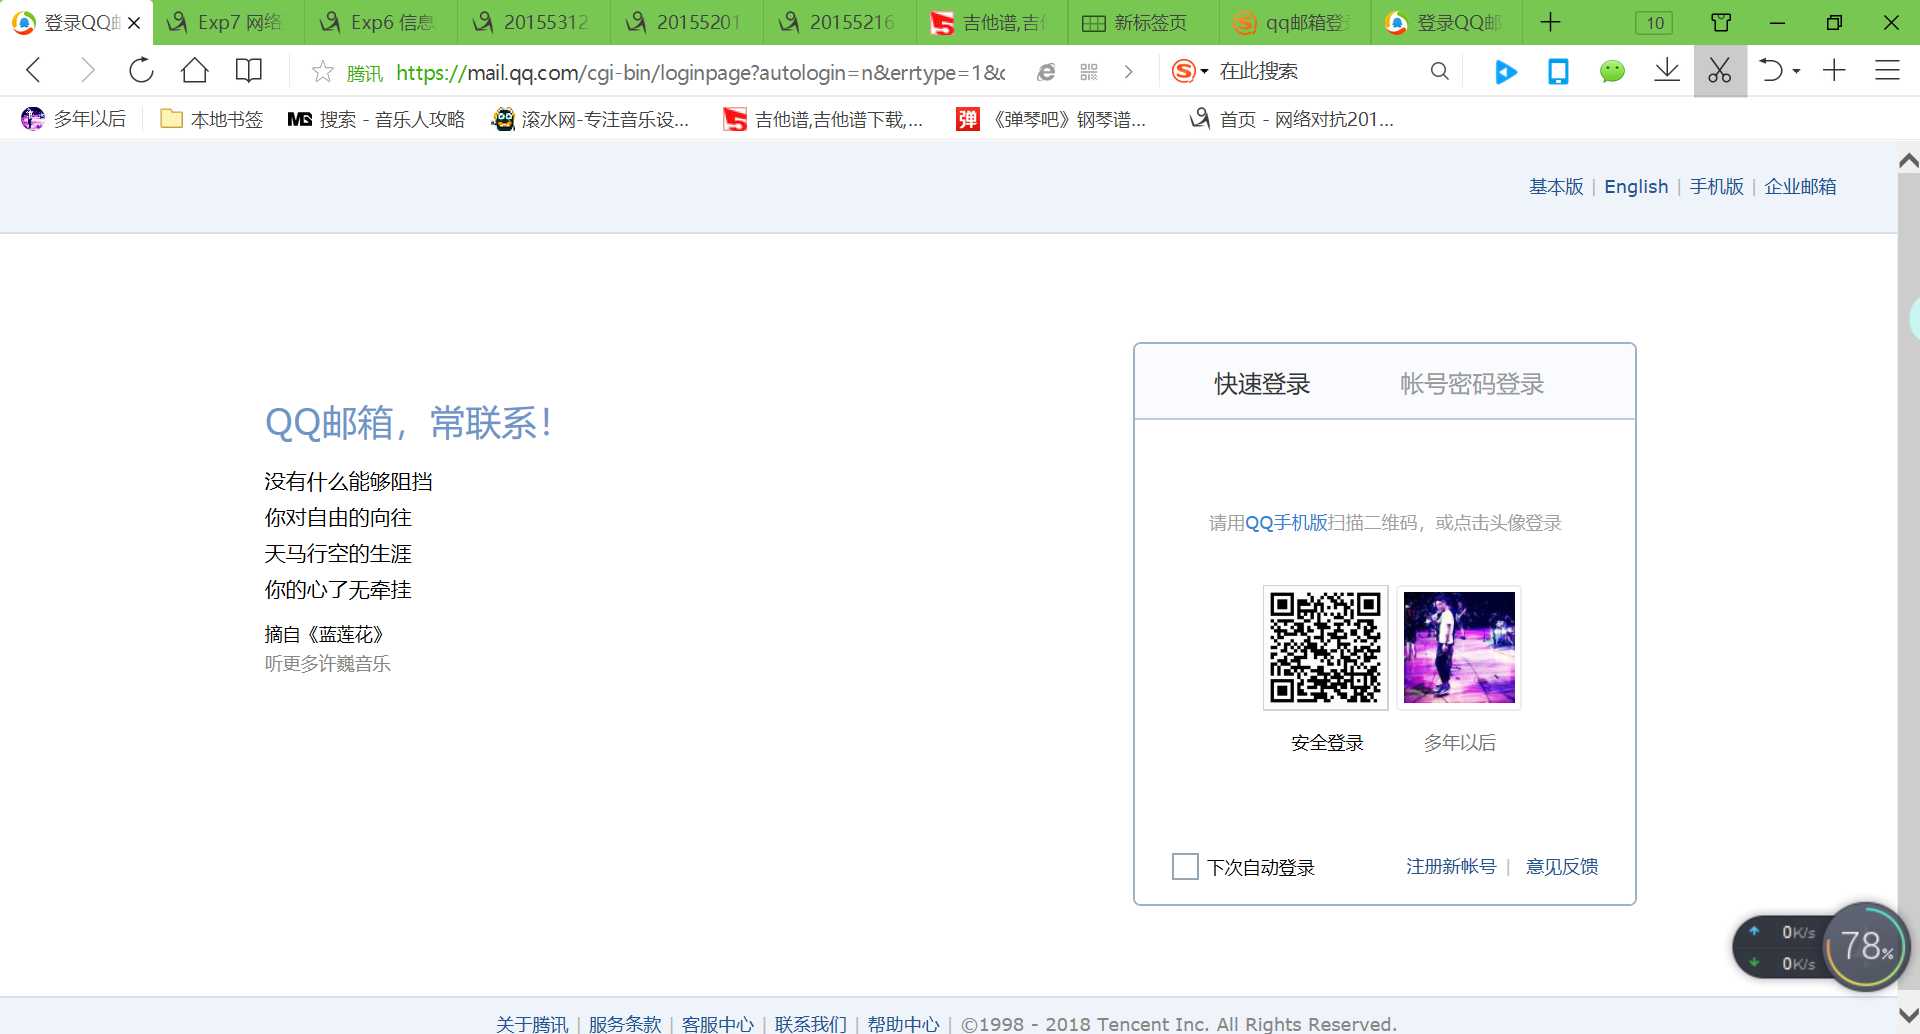Open 听更多许巍音乐 link
This screenshot has height=1034, width=1920.
[x=327, y=664]
